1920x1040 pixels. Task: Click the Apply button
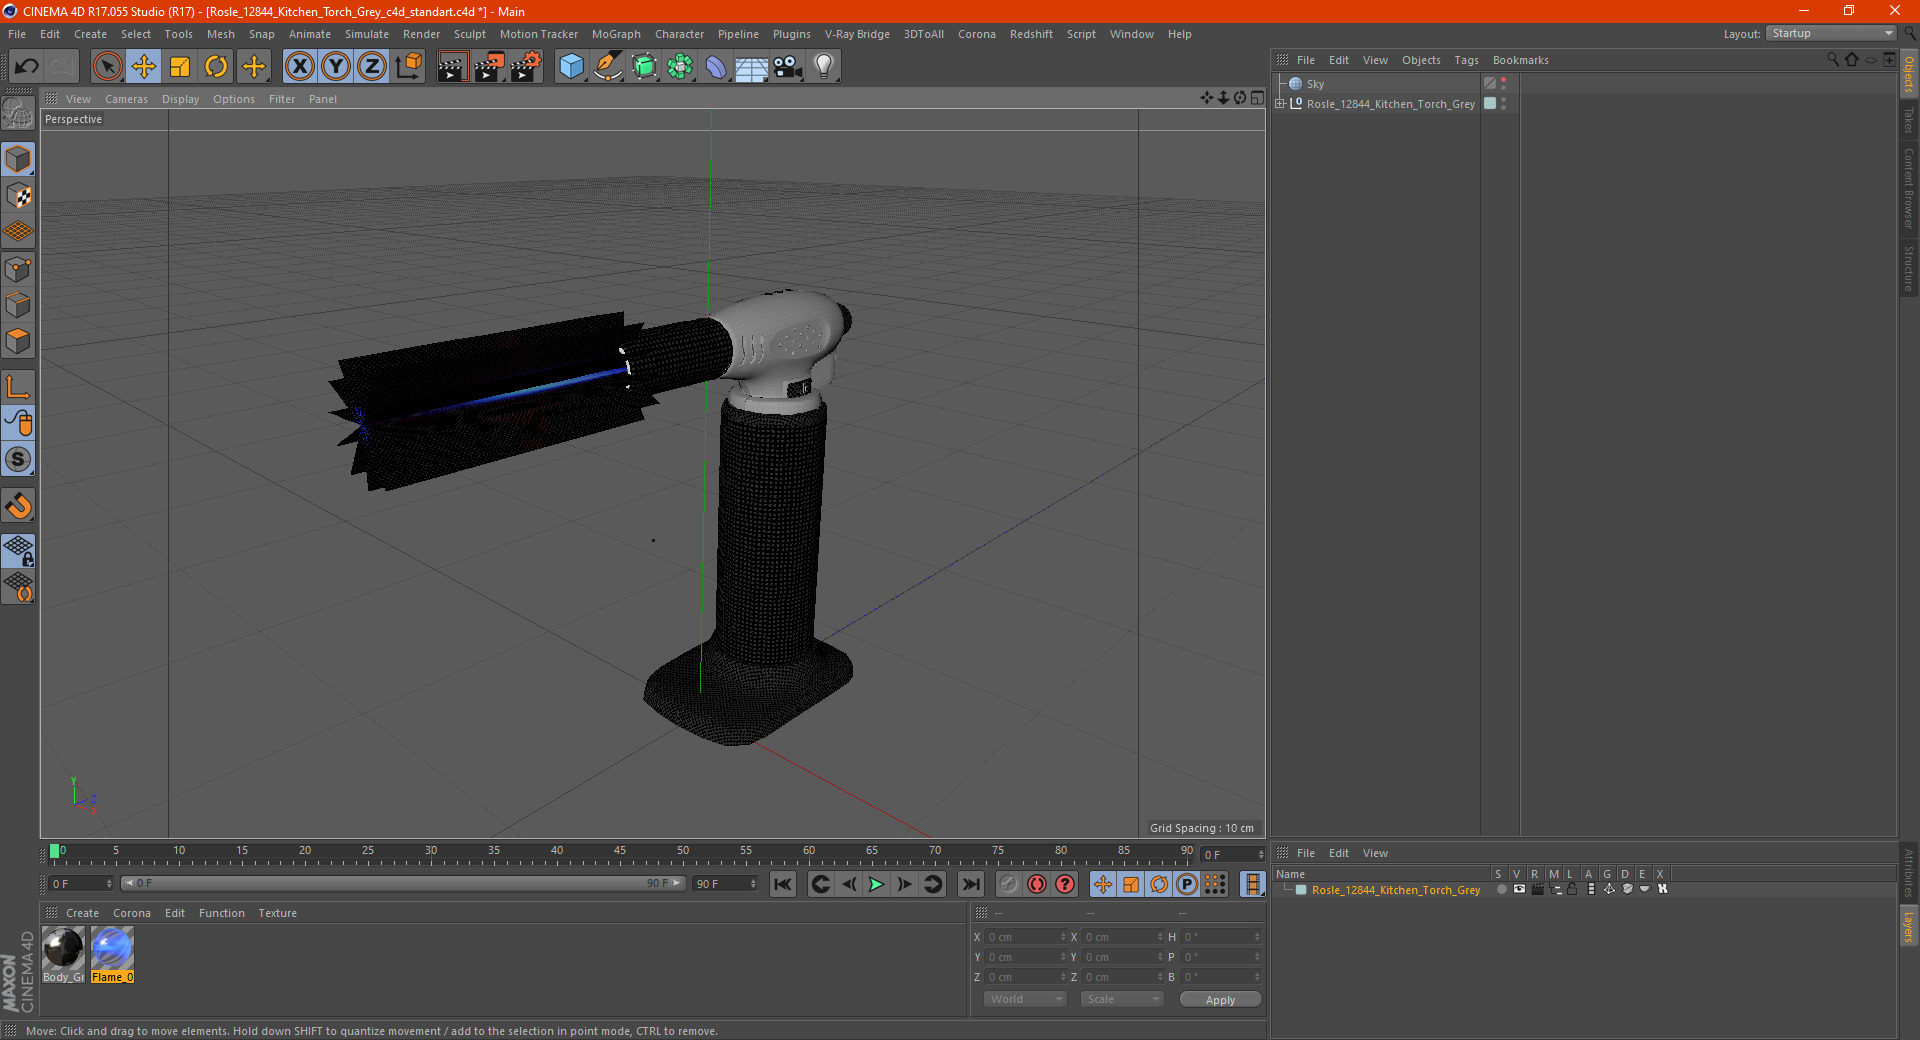pyautogui.click(x=1220, y=999)
